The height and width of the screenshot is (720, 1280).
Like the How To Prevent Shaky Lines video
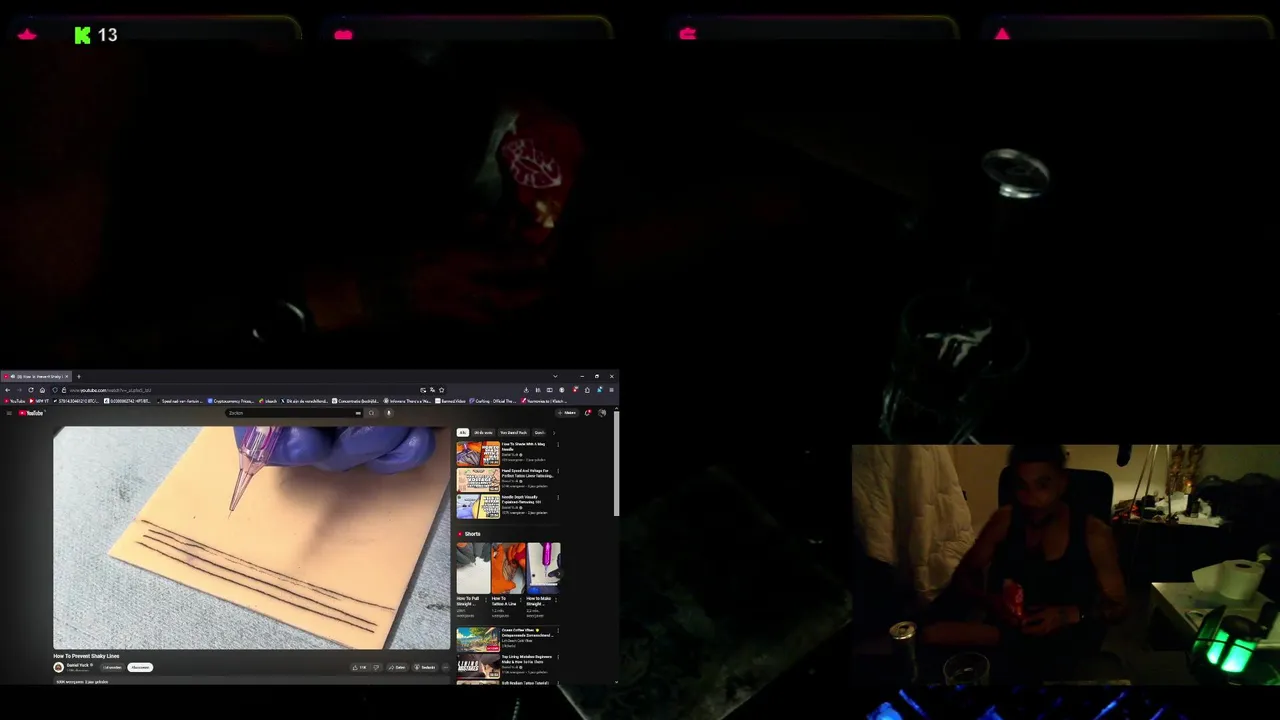[x=359, y=667]
